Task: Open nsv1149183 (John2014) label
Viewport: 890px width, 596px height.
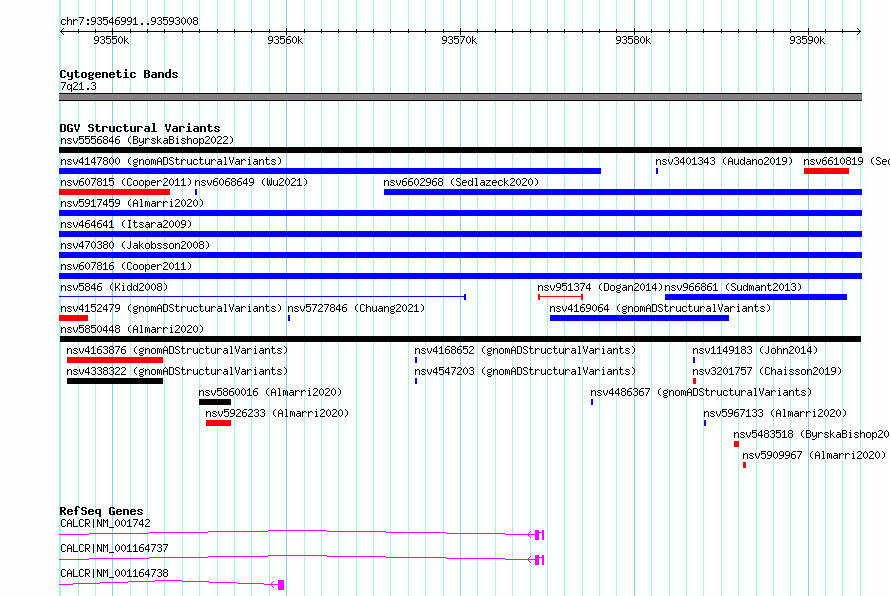Action: point(755,350)
